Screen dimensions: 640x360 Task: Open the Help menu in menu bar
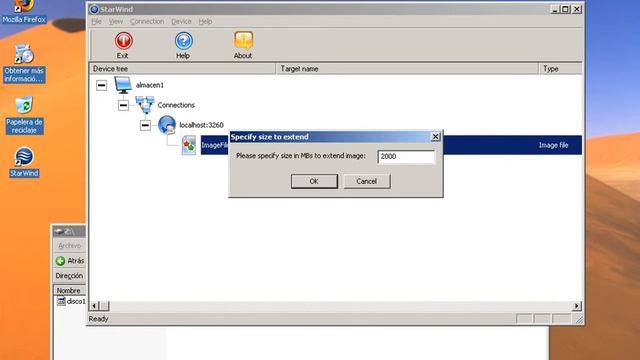tap(205, 21)
